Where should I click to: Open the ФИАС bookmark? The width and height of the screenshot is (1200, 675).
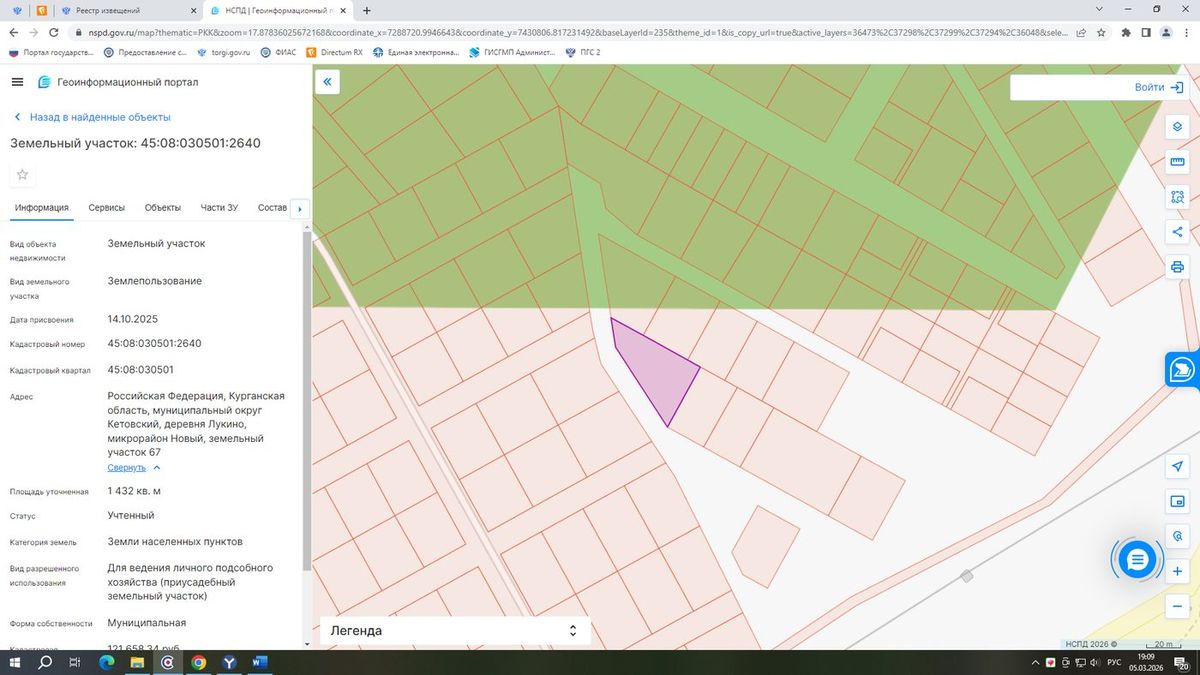coord(279,52)
